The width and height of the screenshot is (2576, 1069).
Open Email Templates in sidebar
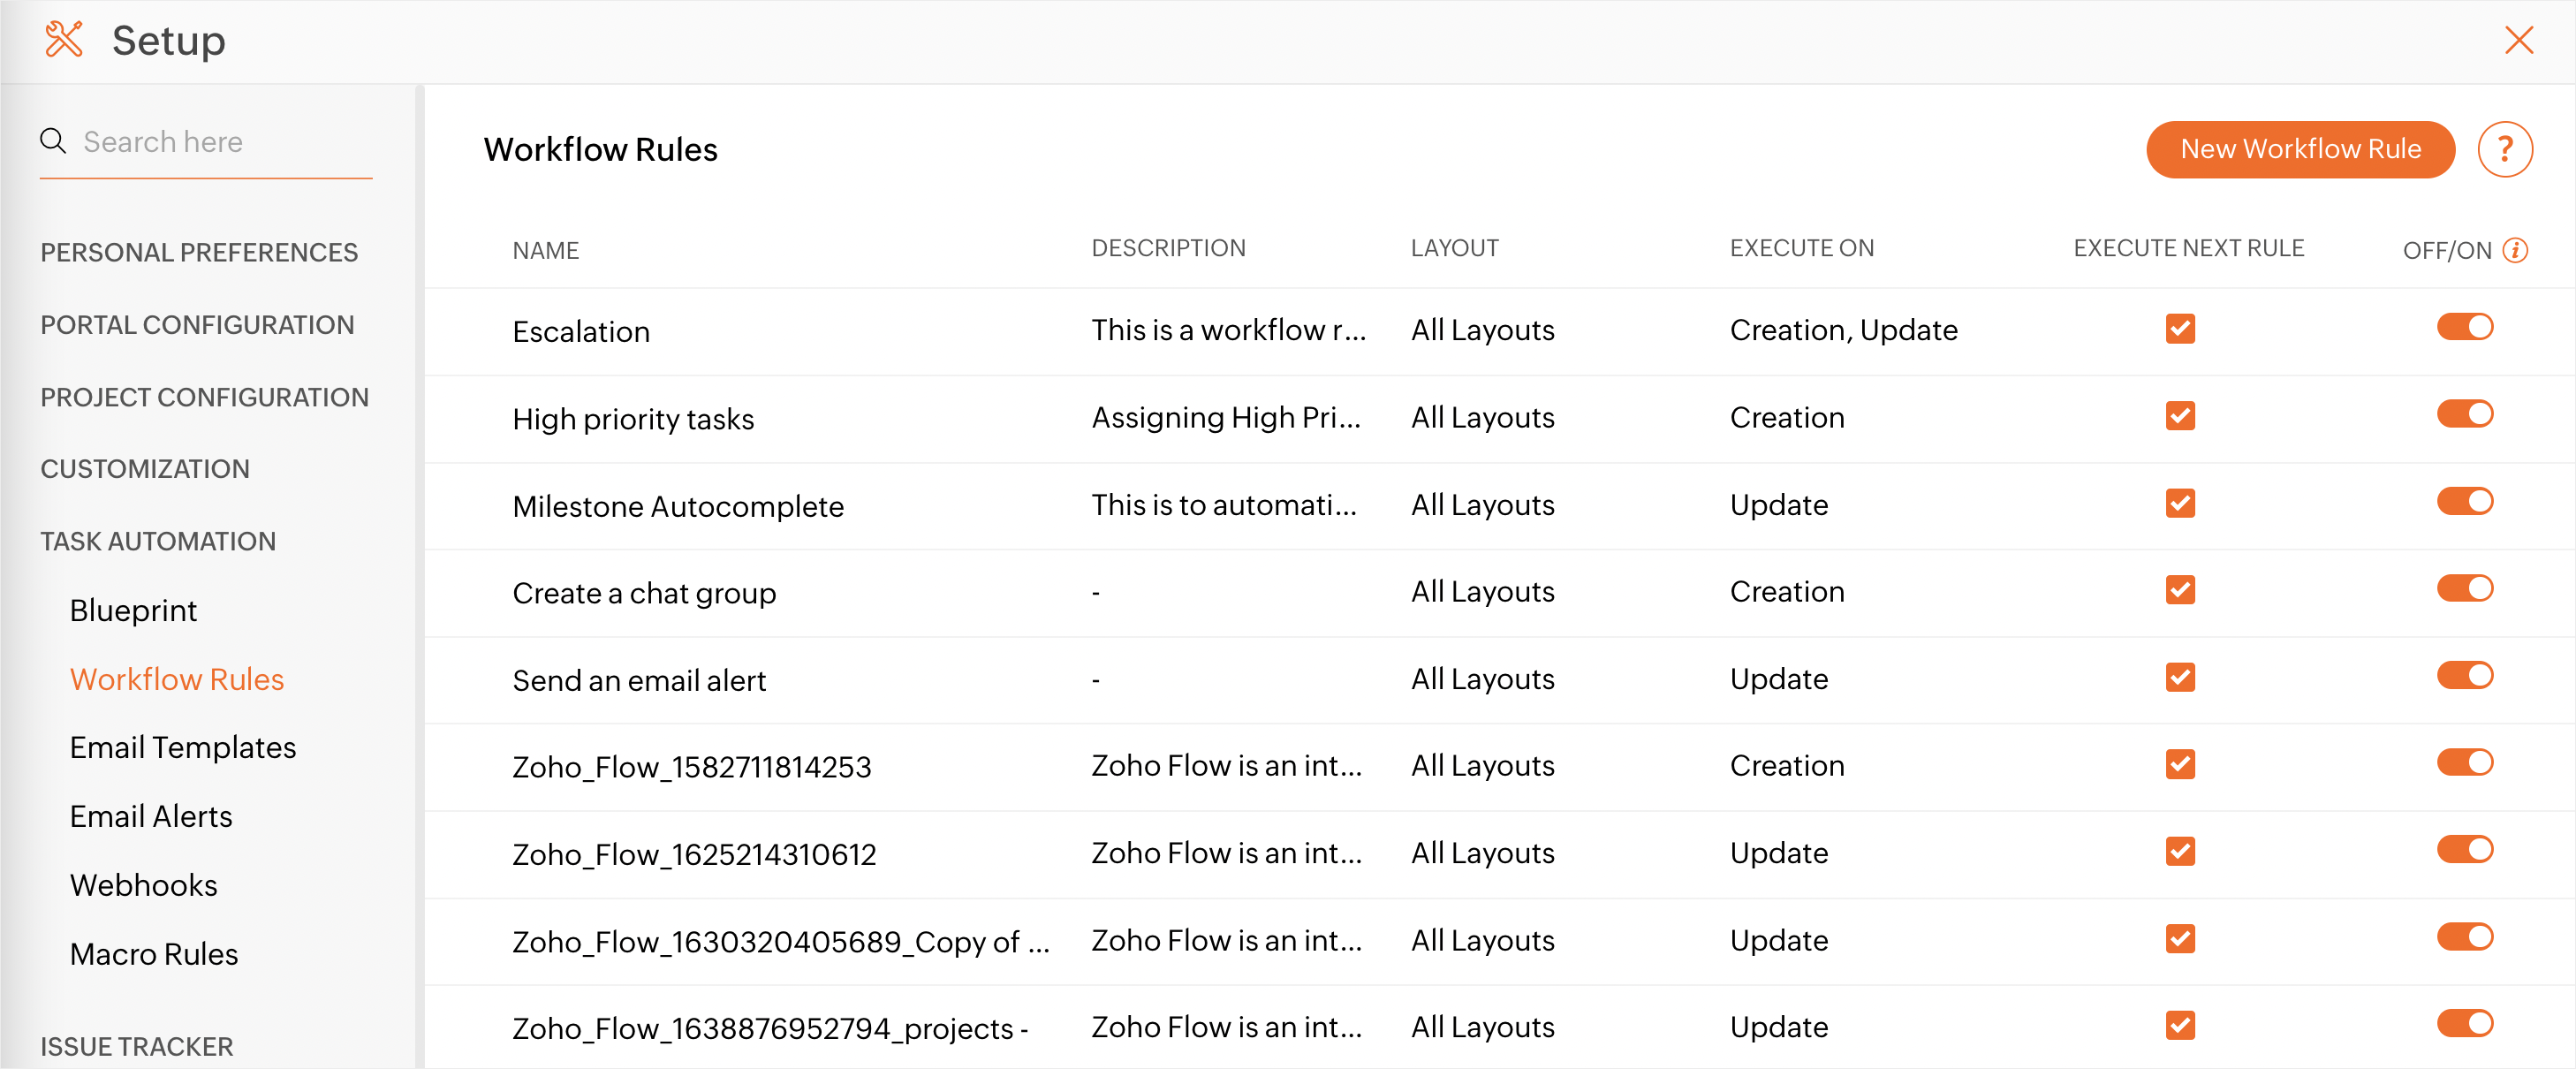[183, 747]
